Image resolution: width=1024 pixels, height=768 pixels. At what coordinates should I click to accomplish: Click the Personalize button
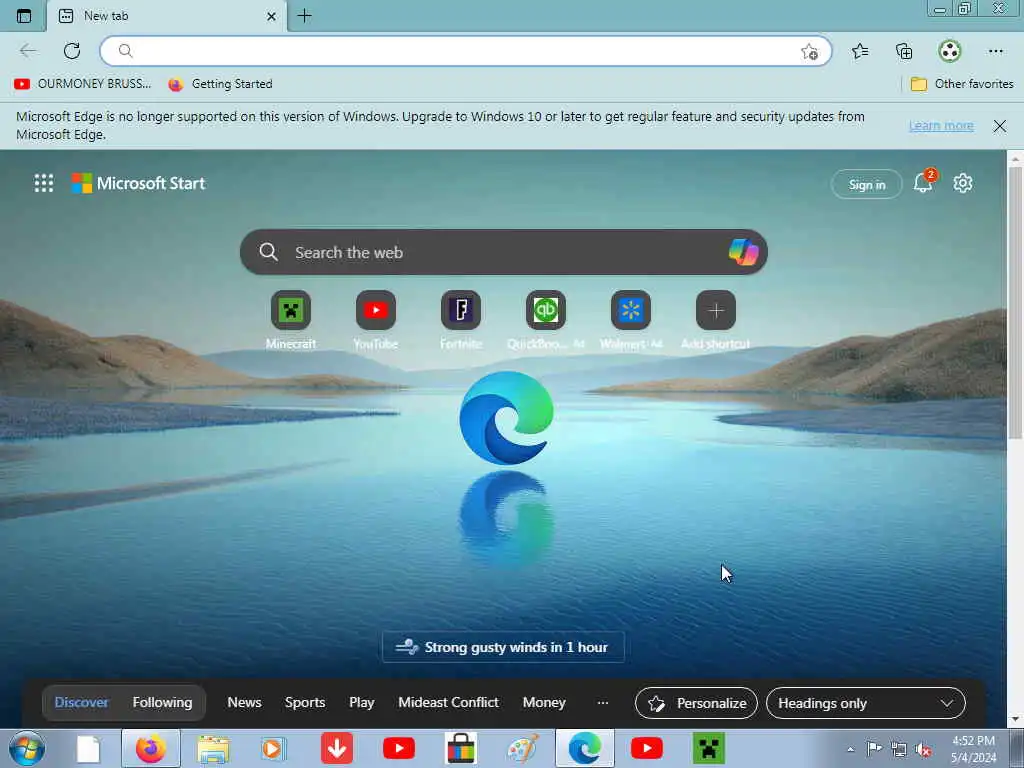coord(696,703)
